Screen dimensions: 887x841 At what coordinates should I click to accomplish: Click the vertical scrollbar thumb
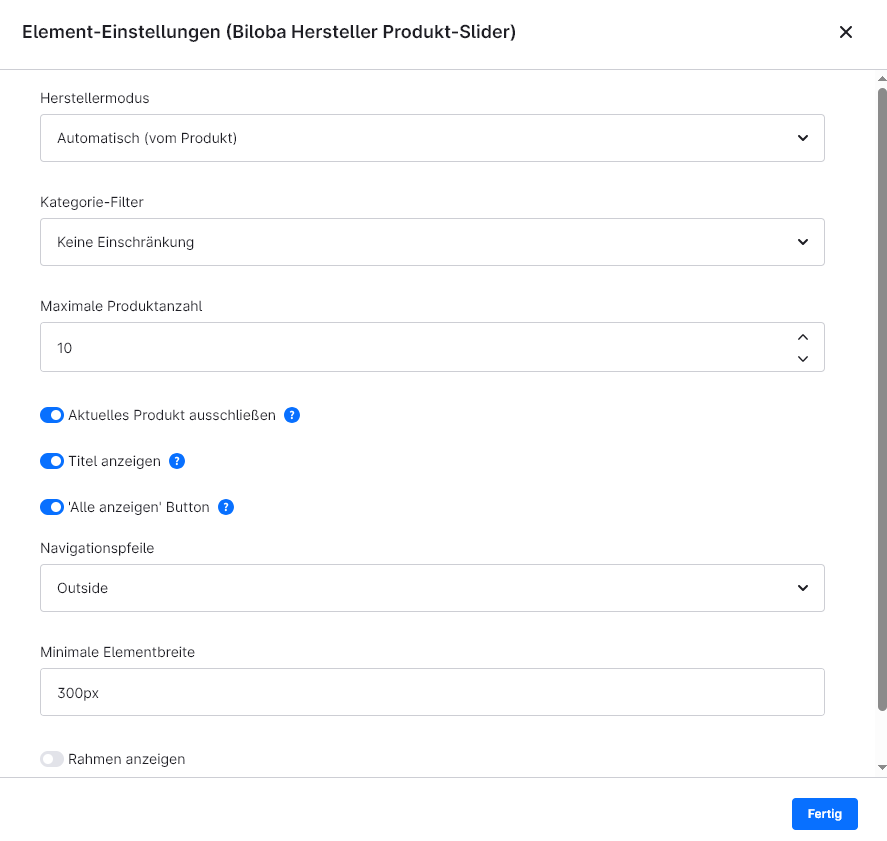click(881, 400)
